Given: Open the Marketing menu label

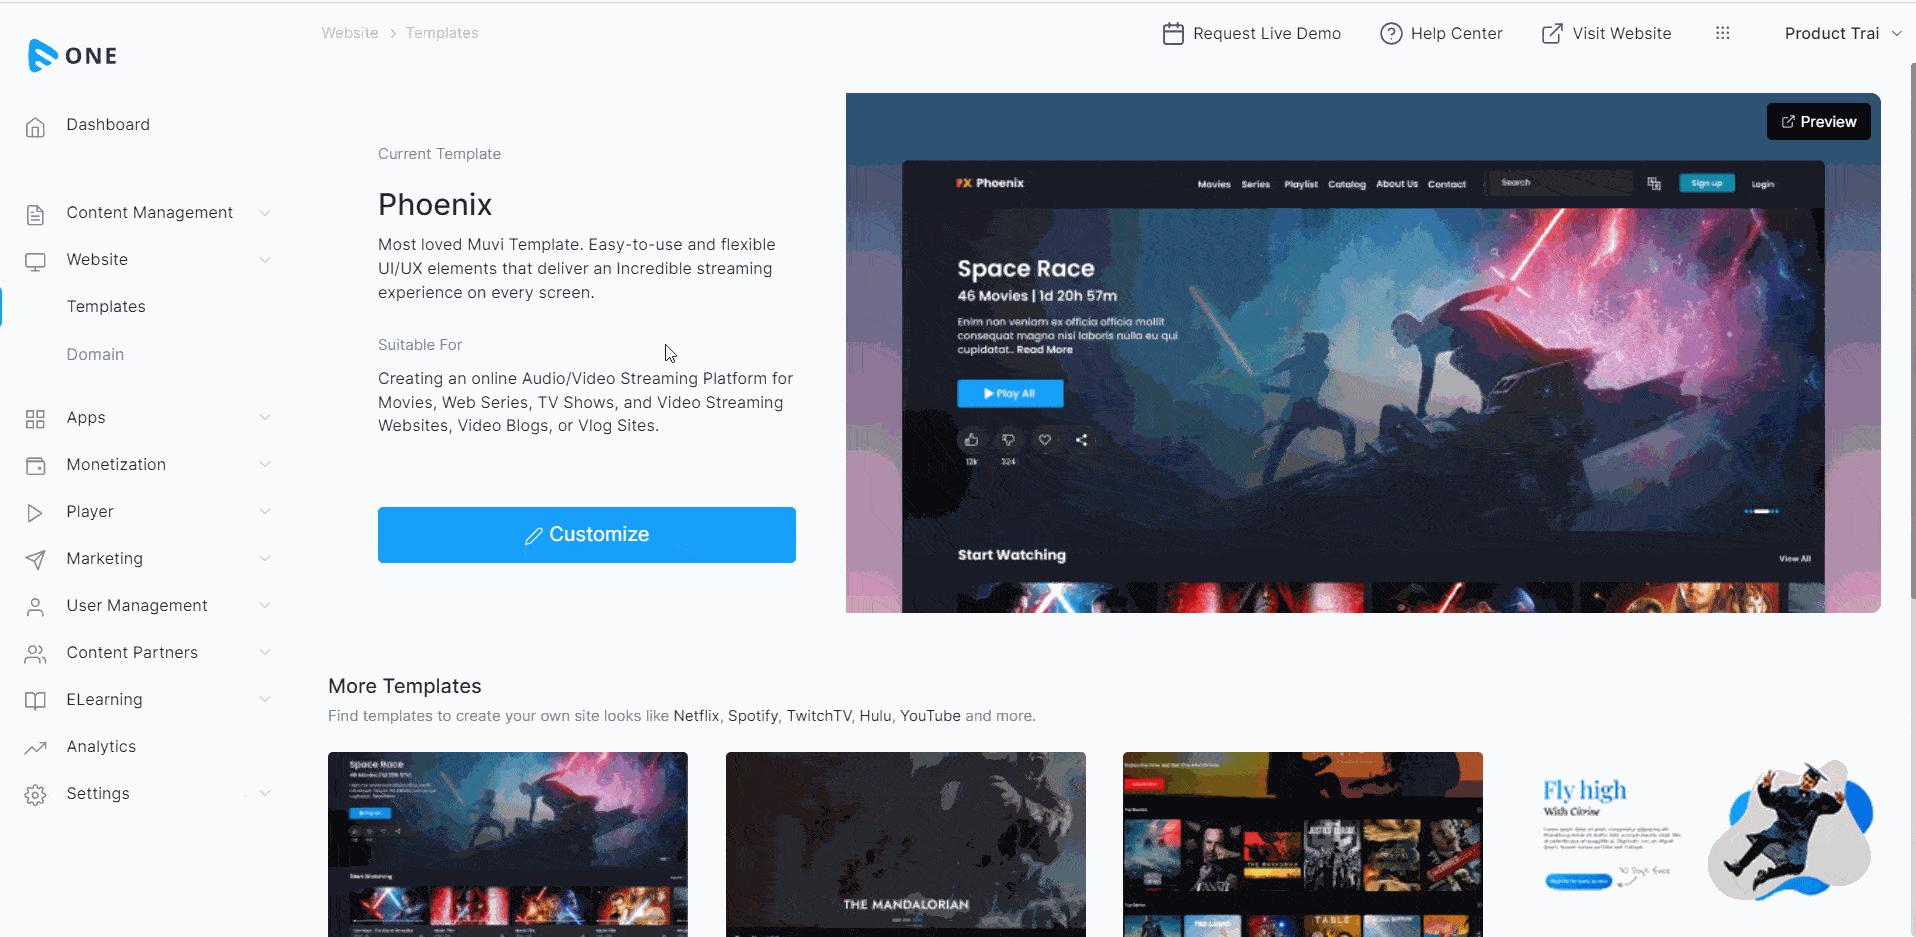Looking at the screenshot, I should click(x=104, y=559).
